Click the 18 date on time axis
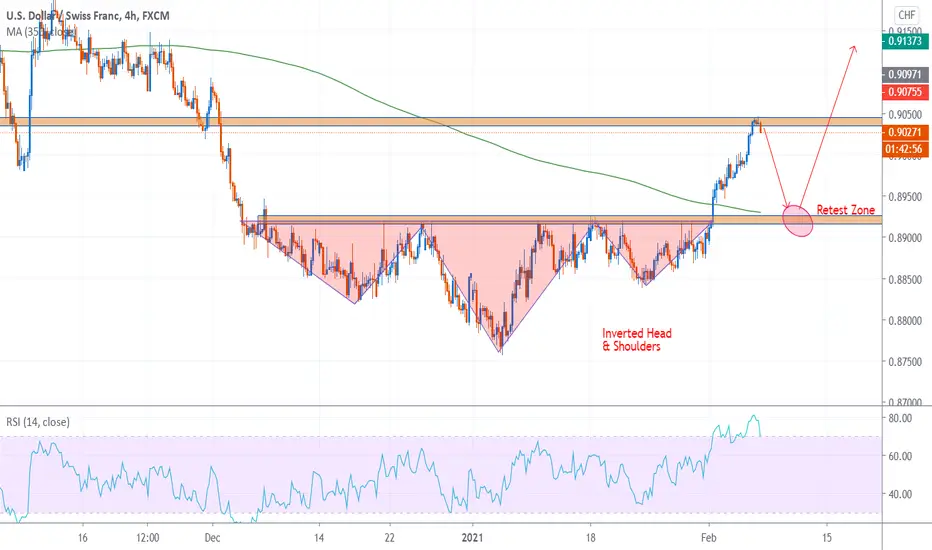 click(590, 538)
